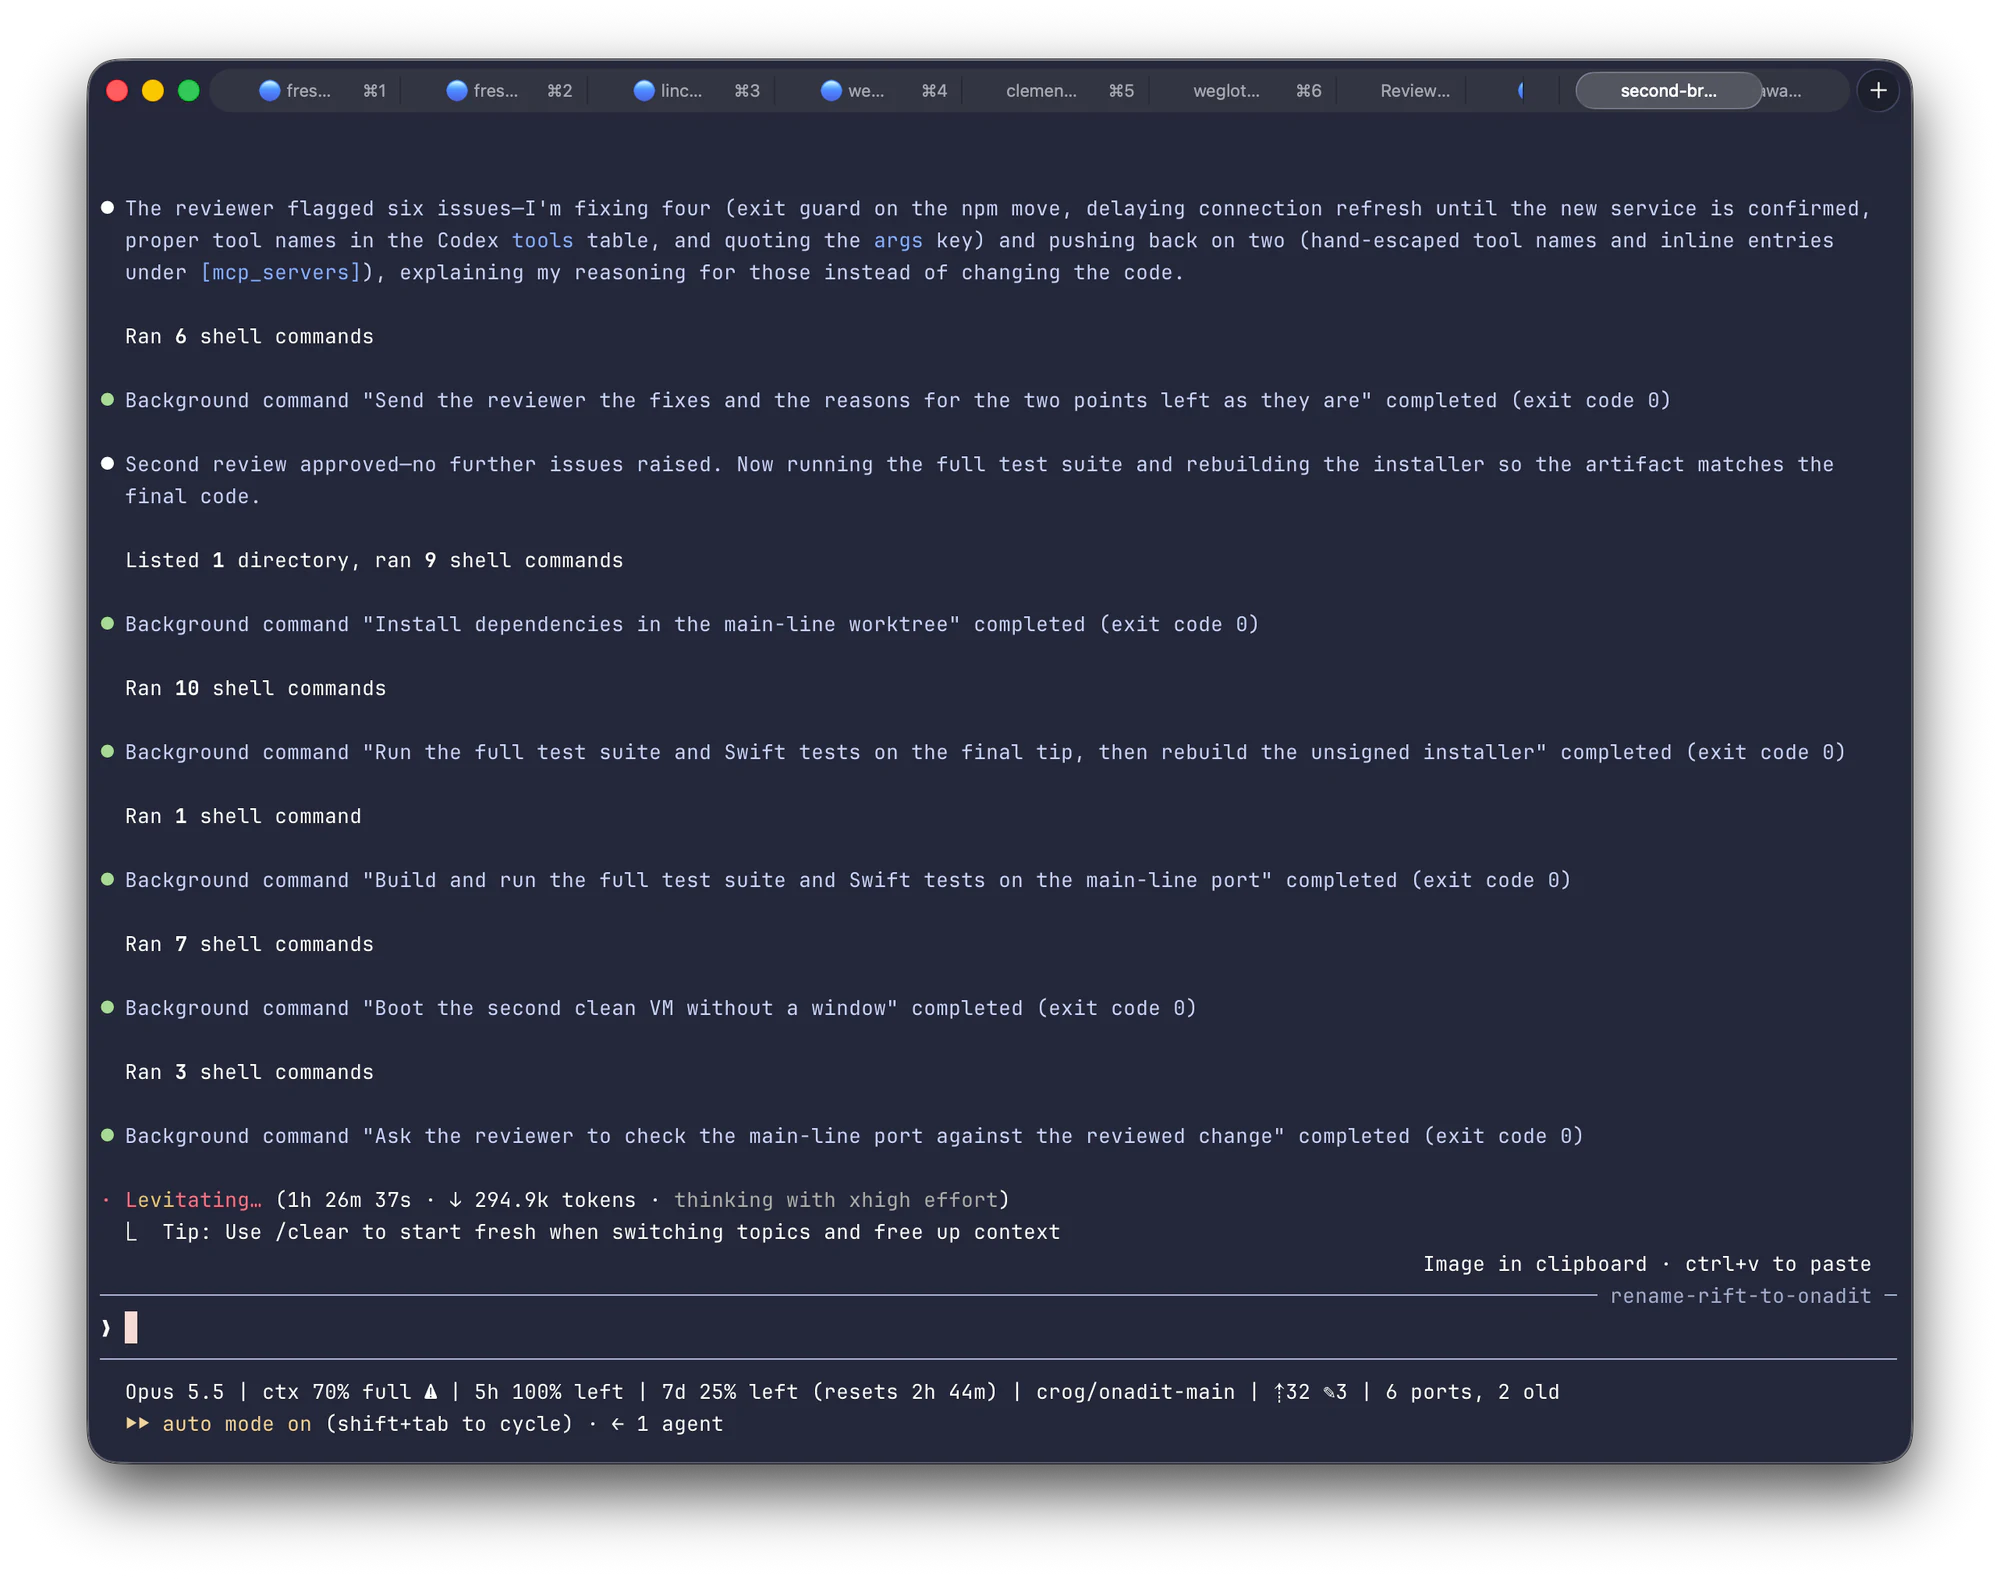Click the '[mcp_servers]' highlighted text
The width and height of the screenshot is (2000, 1579).
[280, 273]
